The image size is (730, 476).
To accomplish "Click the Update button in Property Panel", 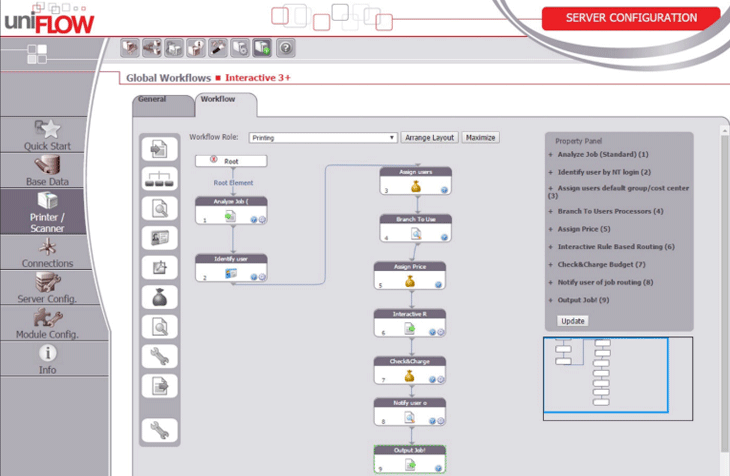I will (x=573, y=321).
